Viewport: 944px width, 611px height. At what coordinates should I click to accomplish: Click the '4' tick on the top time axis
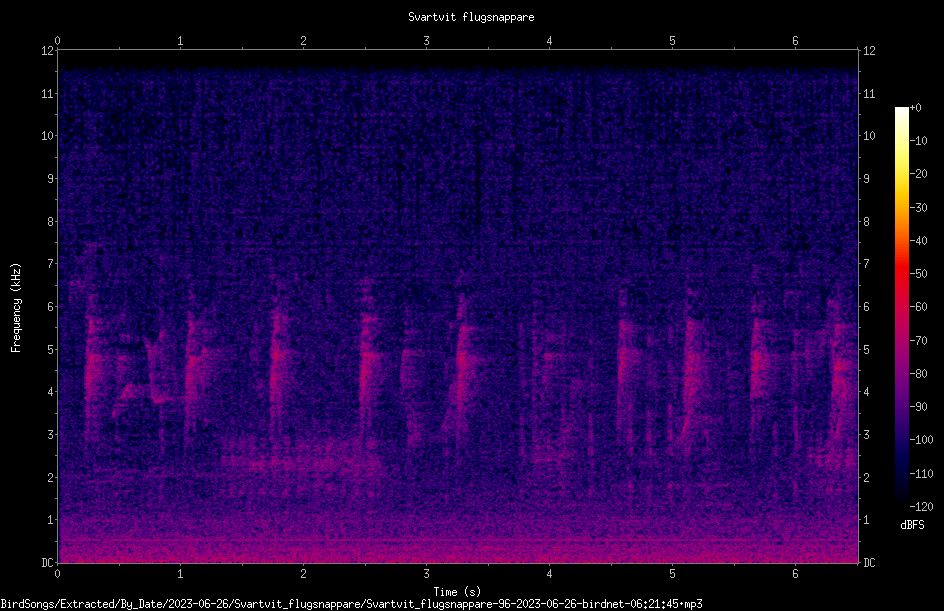pos(549,41)
